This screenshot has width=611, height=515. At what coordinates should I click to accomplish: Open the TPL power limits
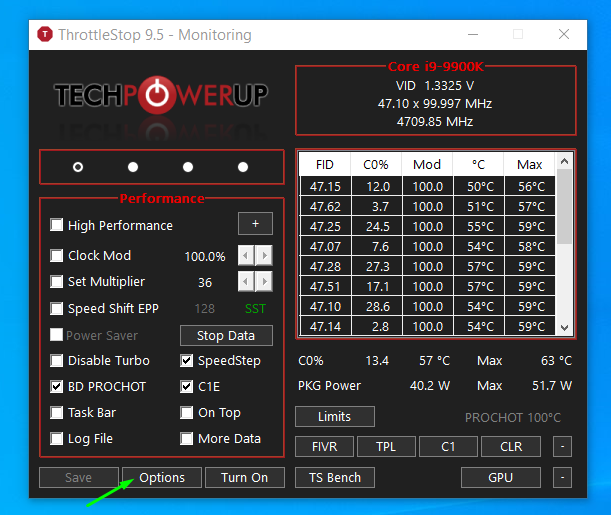[386, 446]
